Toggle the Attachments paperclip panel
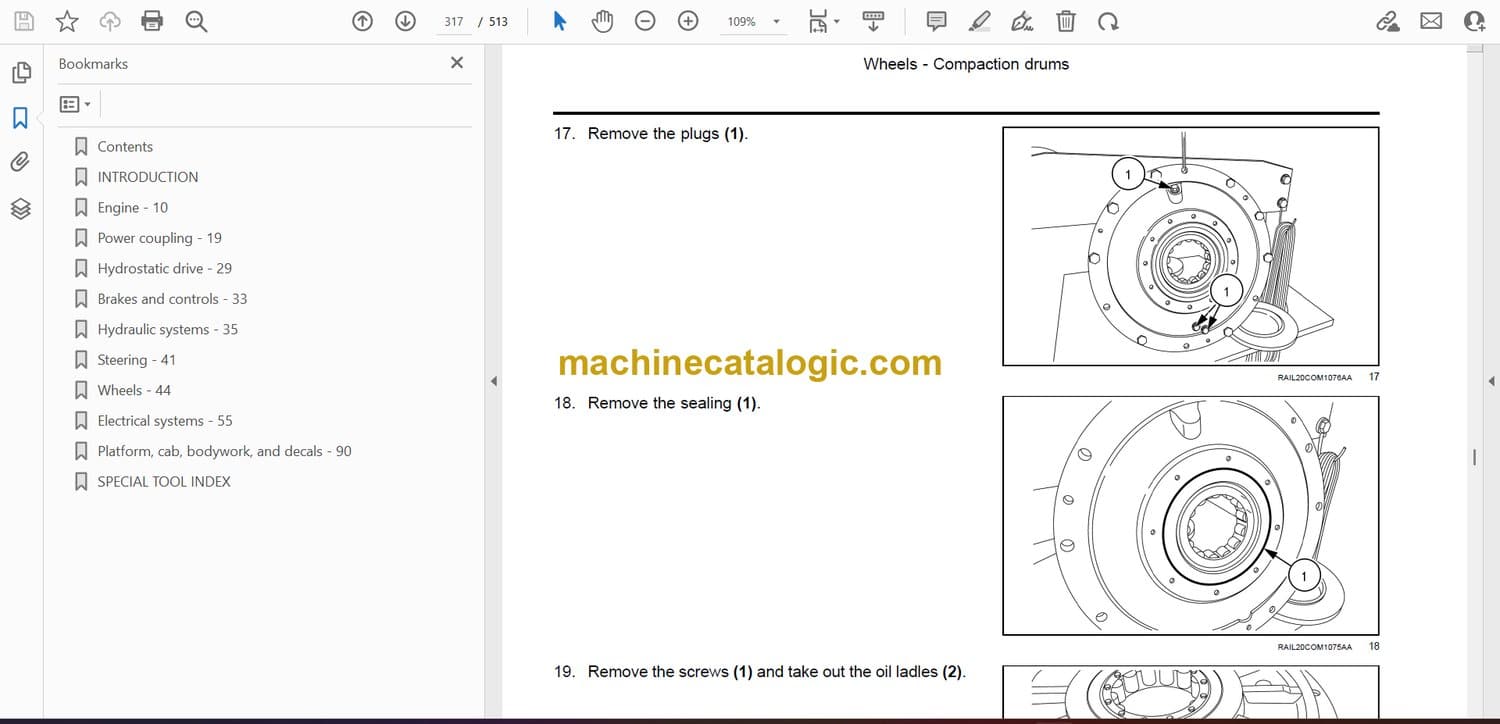The width and height of the screenshot is (1500, 724). (x=20, y=162)
